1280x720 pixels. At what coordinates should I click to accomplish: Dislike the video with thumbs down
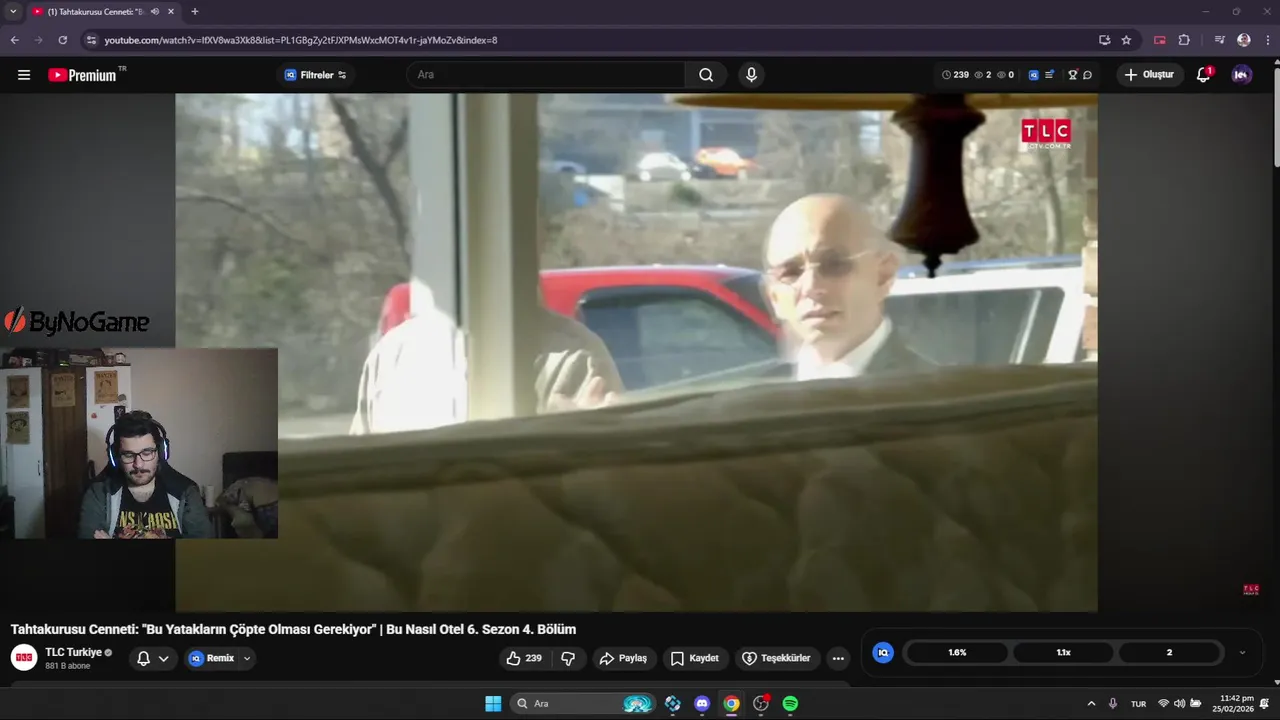[568, 658]
